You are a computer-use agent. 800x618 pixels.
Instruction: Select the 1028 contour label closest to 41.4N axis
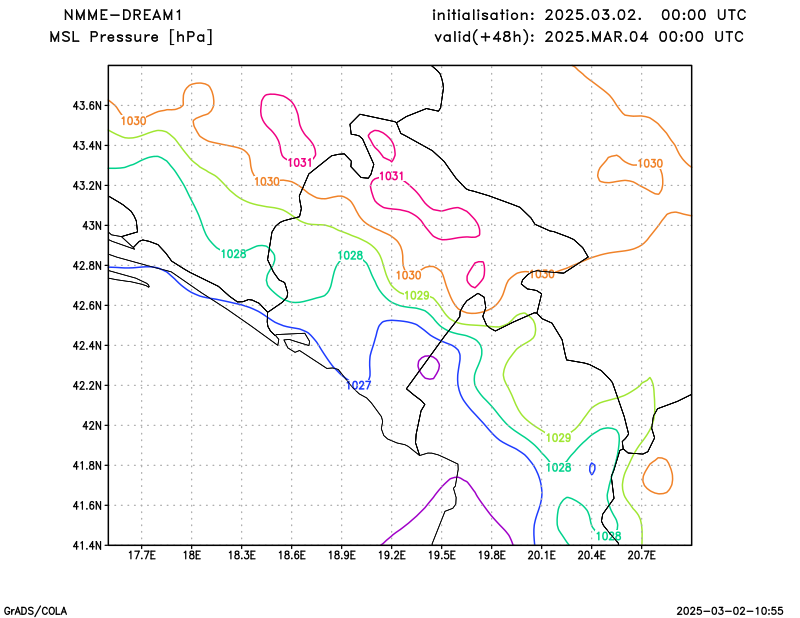coord(609,536)
